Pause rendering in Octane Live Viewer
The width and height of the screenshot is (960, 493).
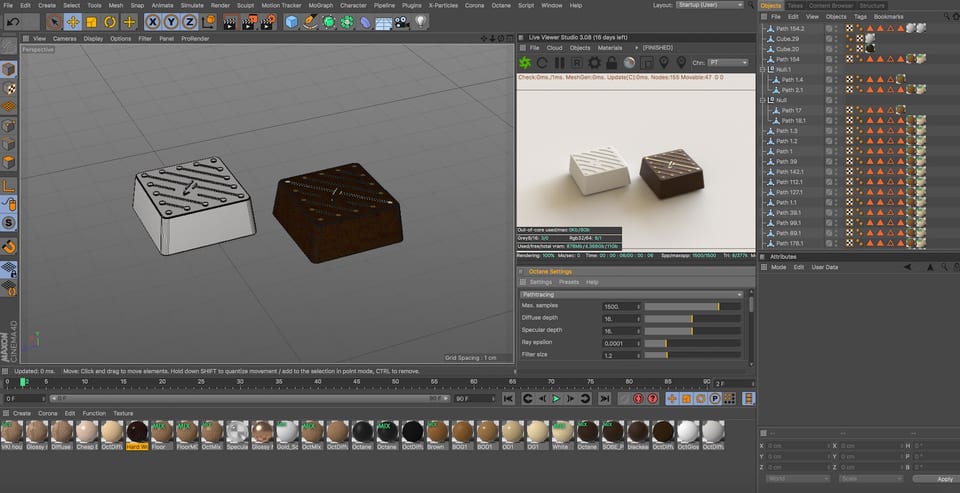(x=560, y=63)
